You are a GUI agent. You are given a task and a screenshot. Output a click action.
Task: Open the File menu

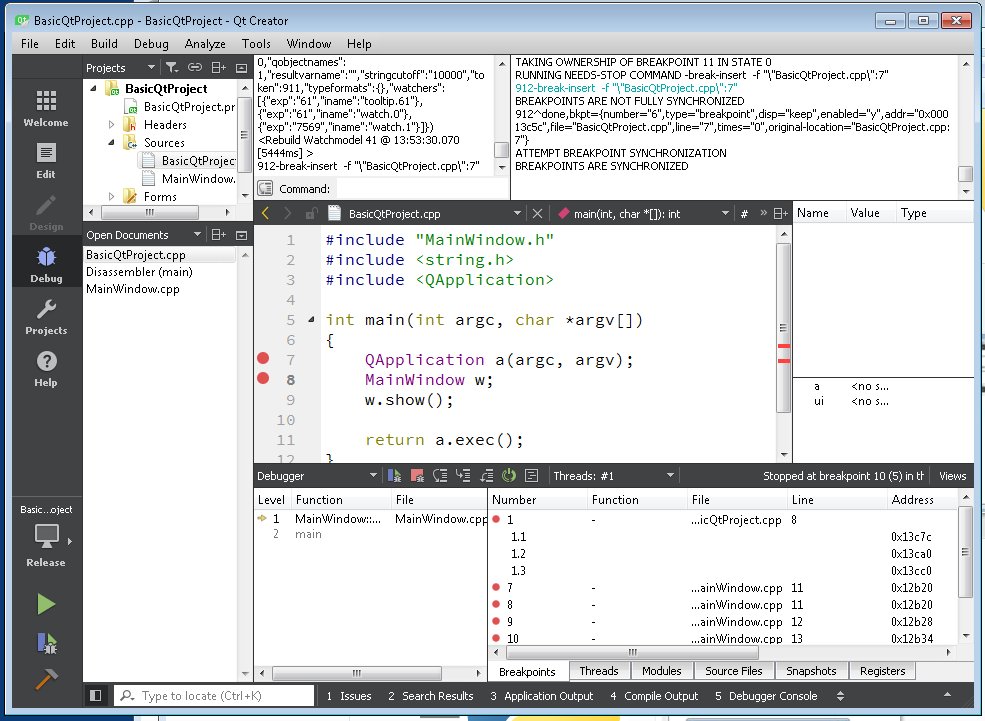(x=30, y=43)
